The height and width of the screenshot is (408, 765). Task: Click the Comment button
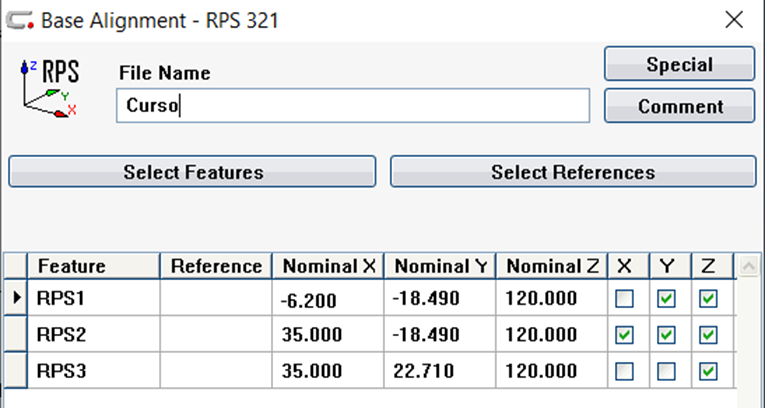[x=679, y=107]
